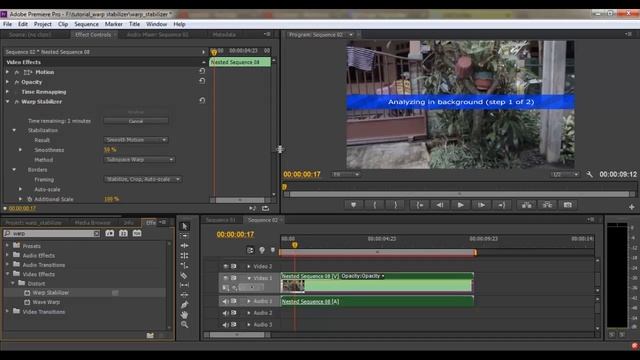Toggle Additional Scale animation stopwatch
This screenshot has height=360, width=640.
(x=29, y=199)
